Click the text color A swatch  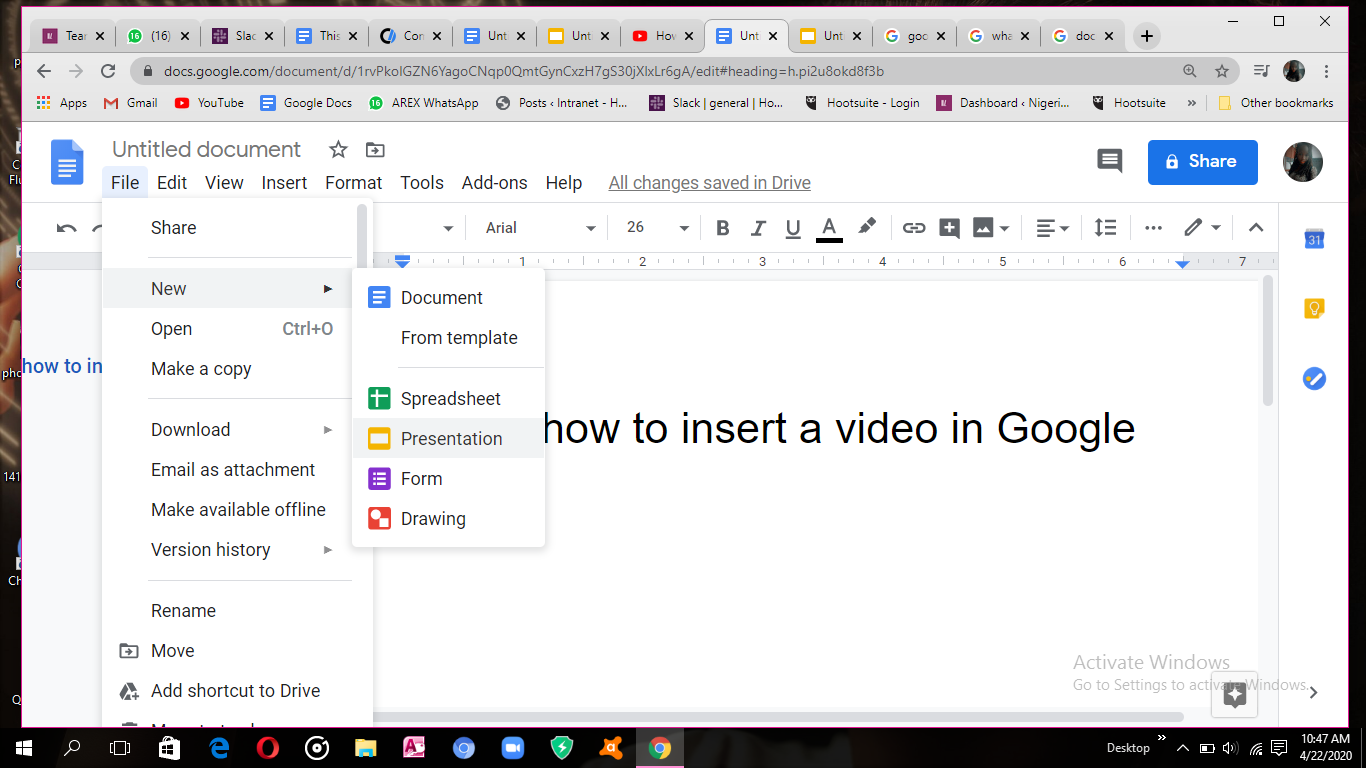pos(829,228)
